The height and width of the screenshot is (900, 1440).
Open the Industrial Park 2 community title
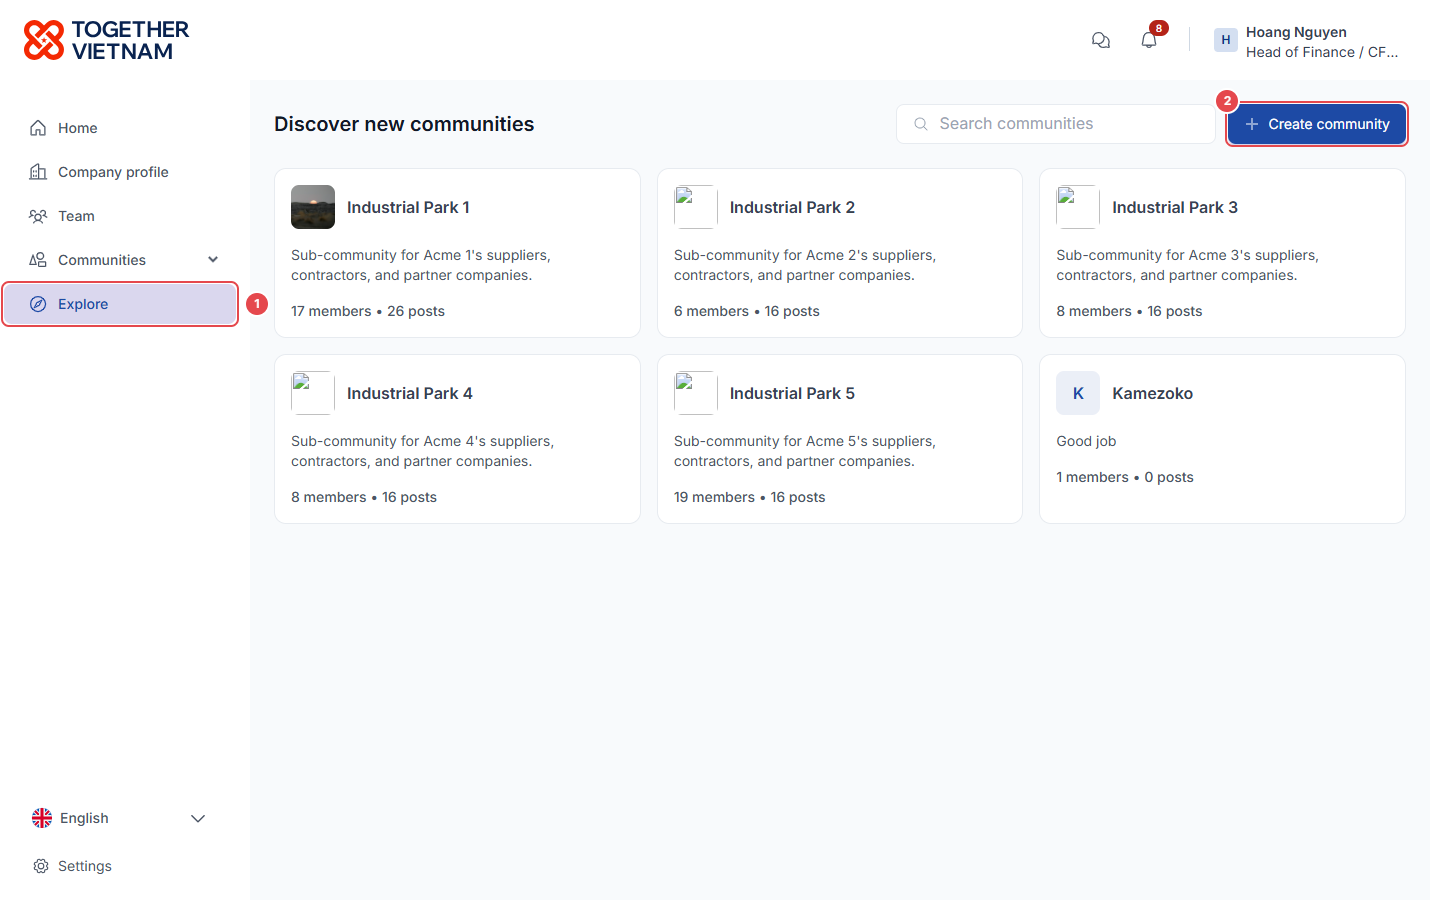pyautogui.click(x=792, y=207)
